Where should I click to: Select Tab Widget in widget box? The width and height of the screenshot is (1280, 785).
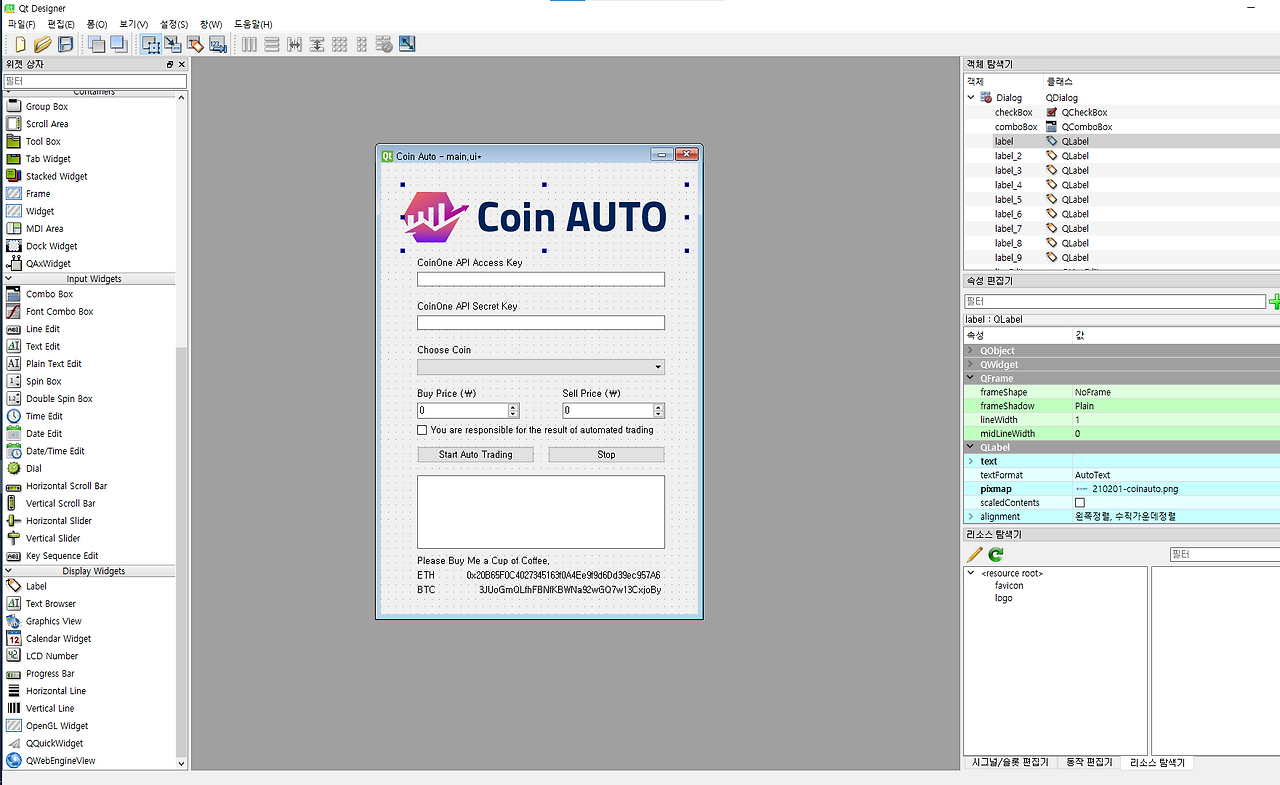pyautogui.click(x=48, y=159)
